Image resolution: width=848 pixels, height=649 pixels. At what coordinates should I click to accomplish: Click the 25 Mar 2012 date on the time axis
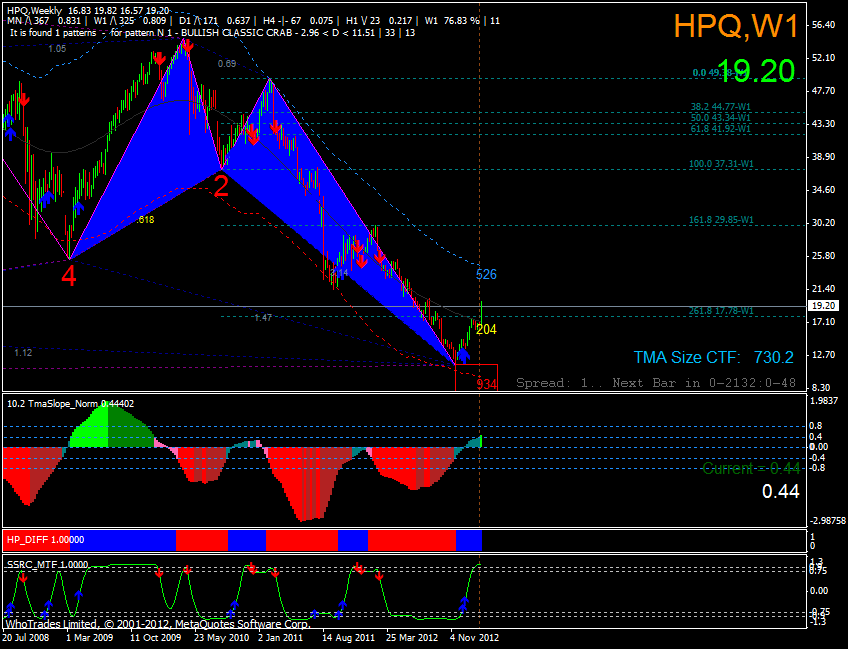click(412, 638)
